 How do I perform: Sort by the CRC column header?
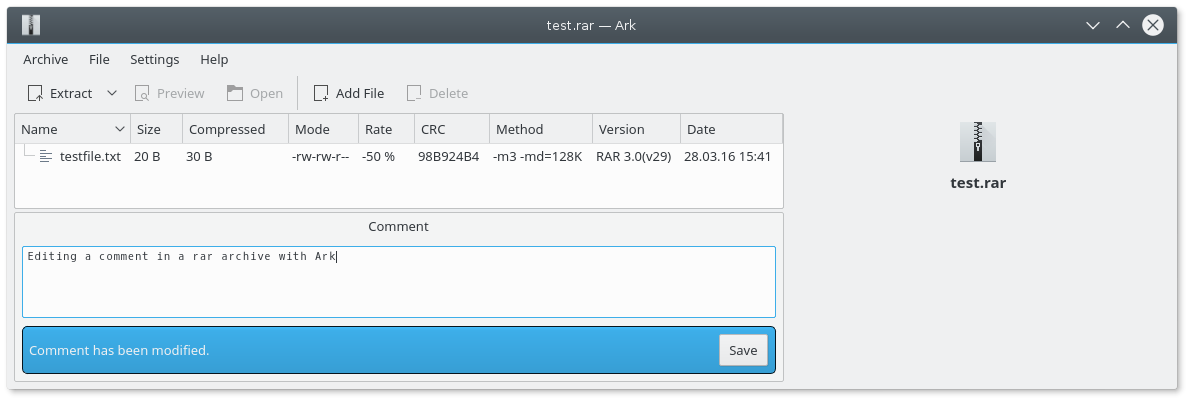pyautogui.click(x=433, y=129)
